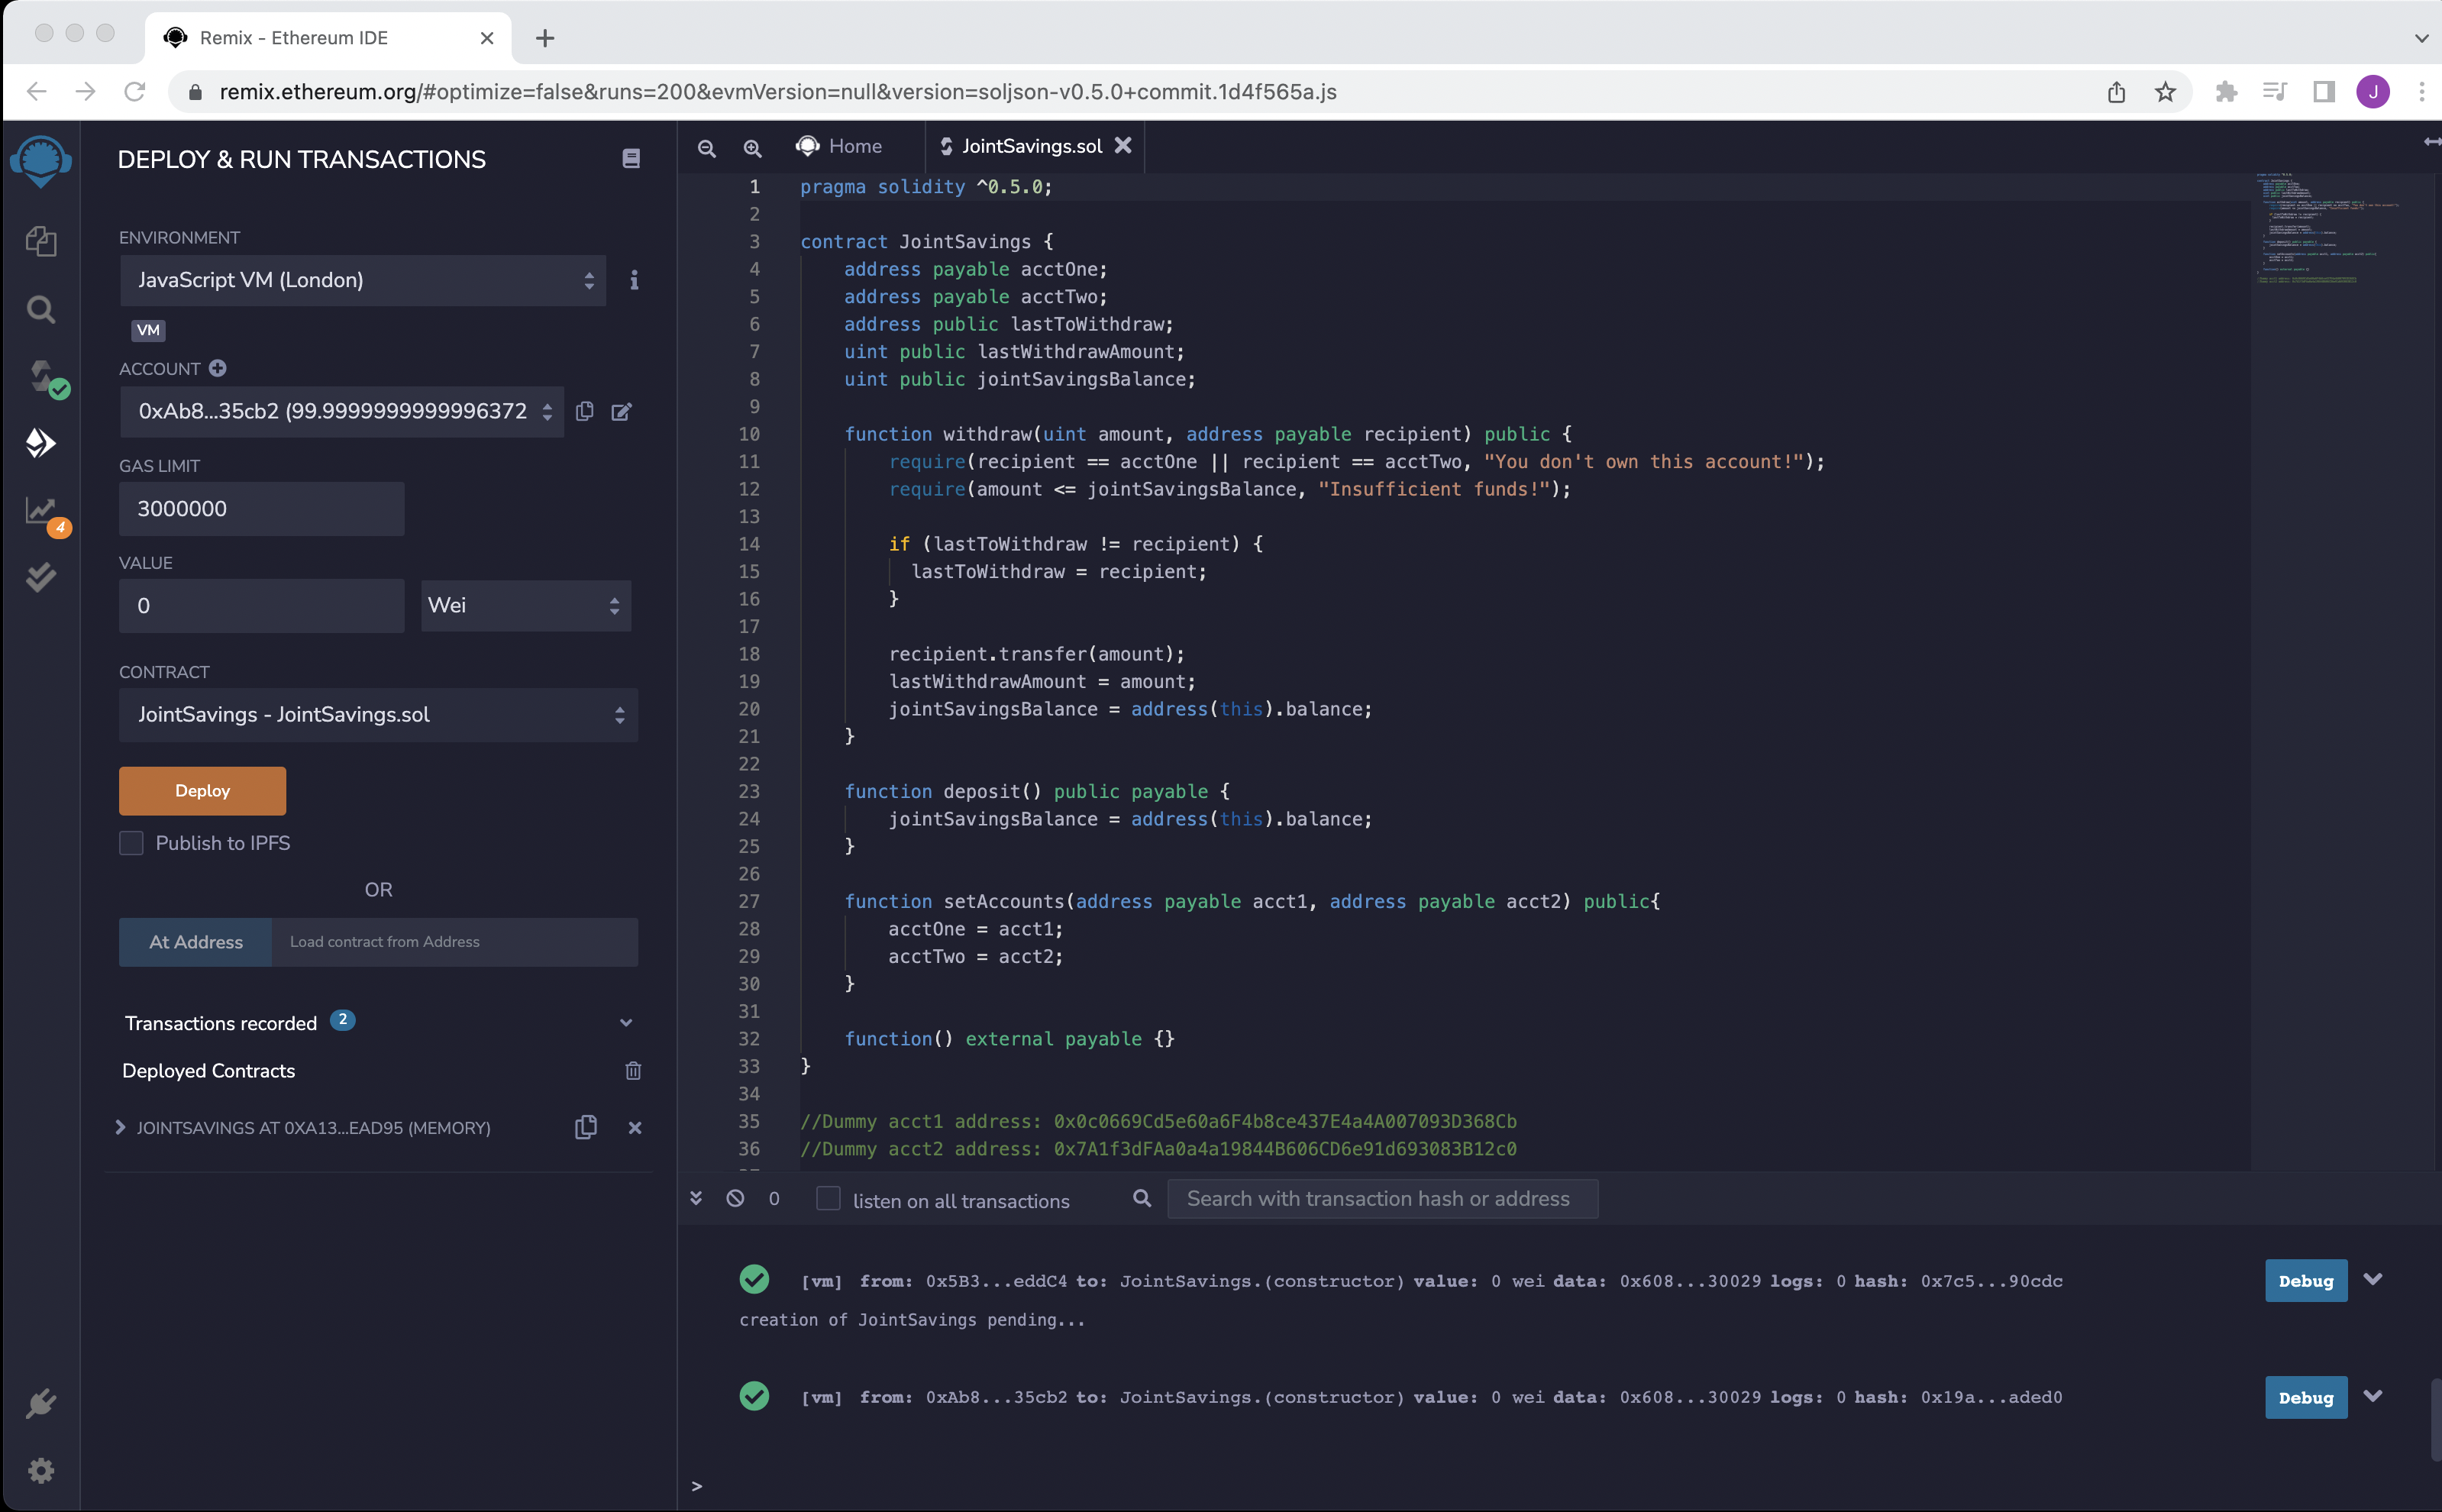
Task: Remove the deployed JointSavings instance
Action: pyautogui.click(x=635, y=1128)
